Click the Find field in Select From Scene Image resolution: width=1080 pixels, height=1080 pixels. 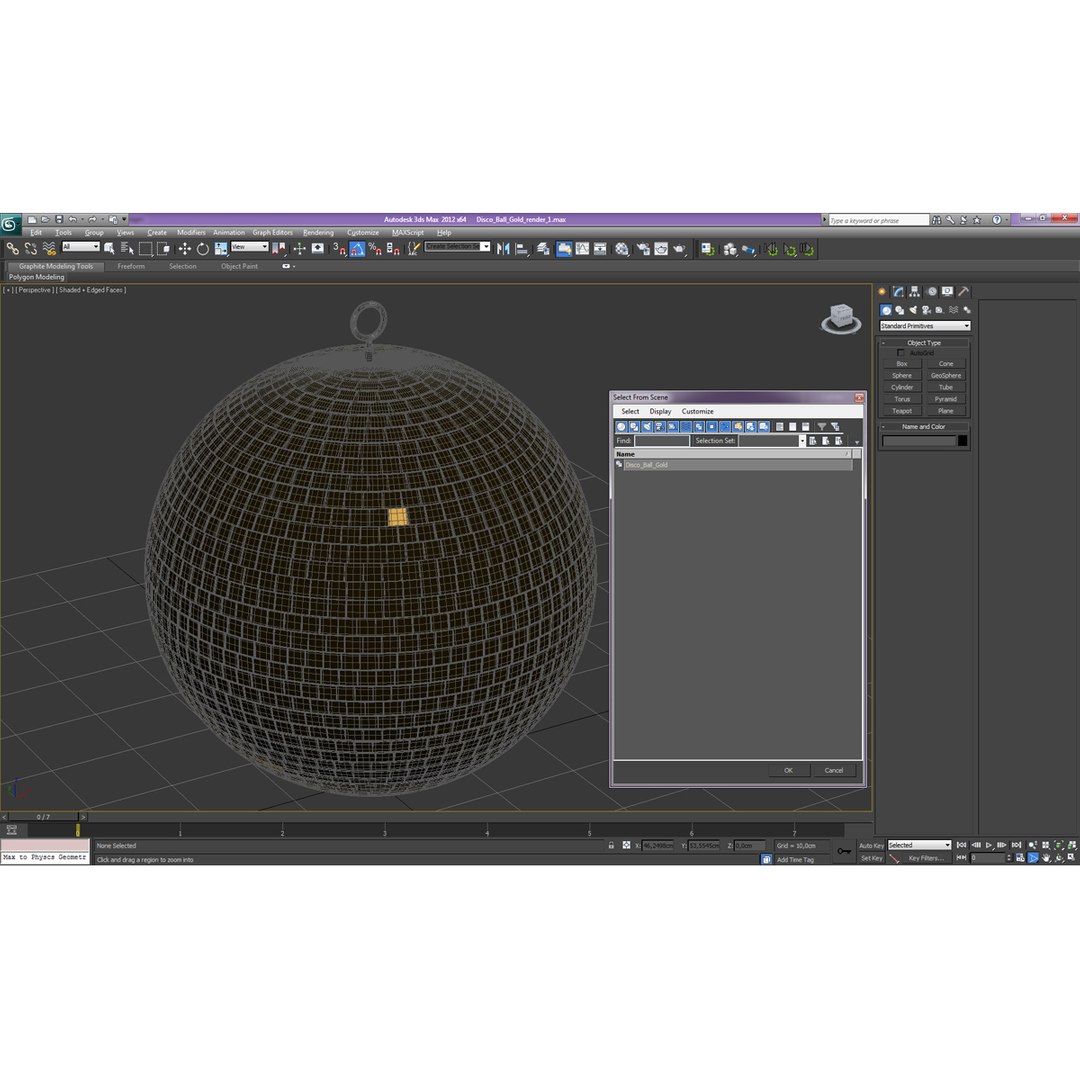click(661, 441)
